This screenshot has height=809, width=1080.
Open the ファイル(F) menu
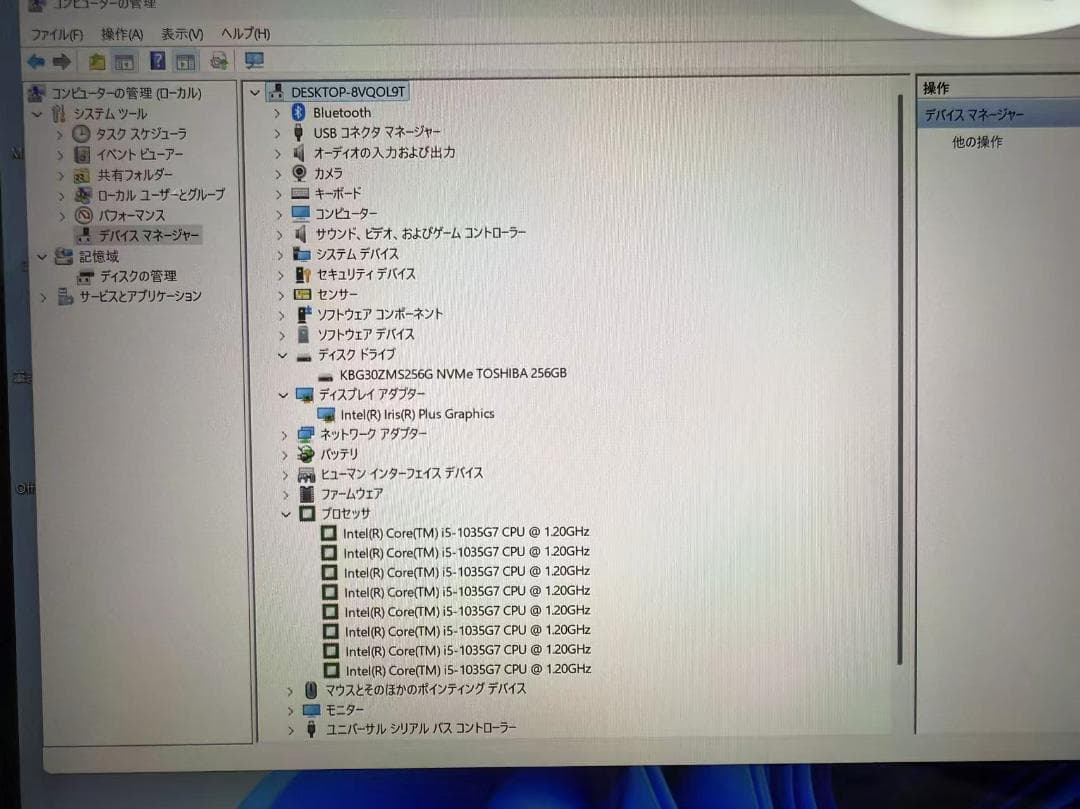[x=56, y=34]
